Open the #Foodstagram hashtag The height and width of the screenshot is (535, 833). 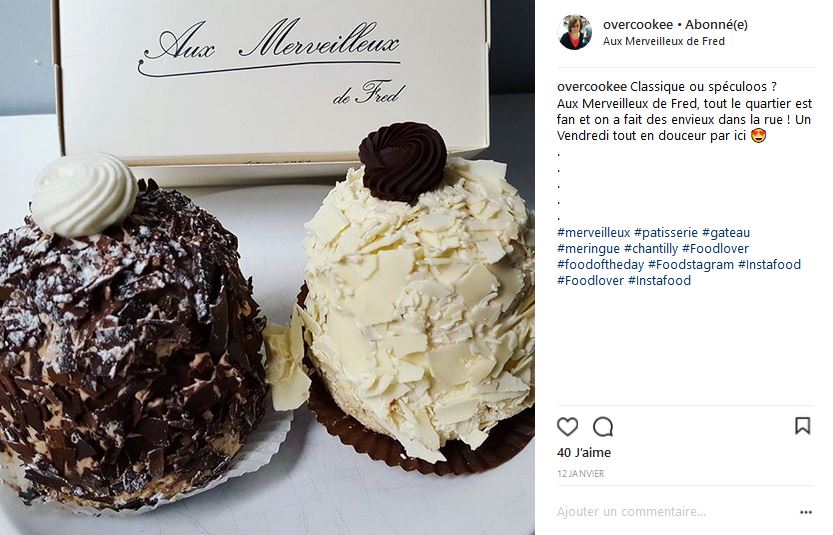click(691, 265)
